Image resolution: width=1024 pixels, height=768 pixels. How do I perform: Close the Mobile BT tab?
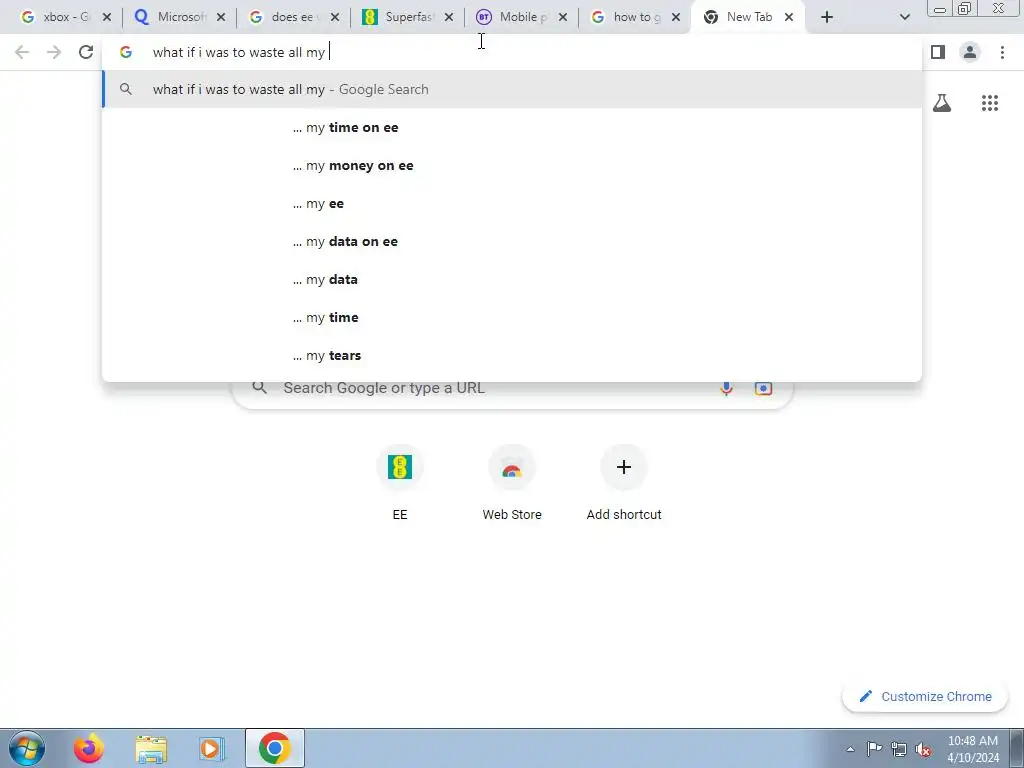[x=563, y=18]
